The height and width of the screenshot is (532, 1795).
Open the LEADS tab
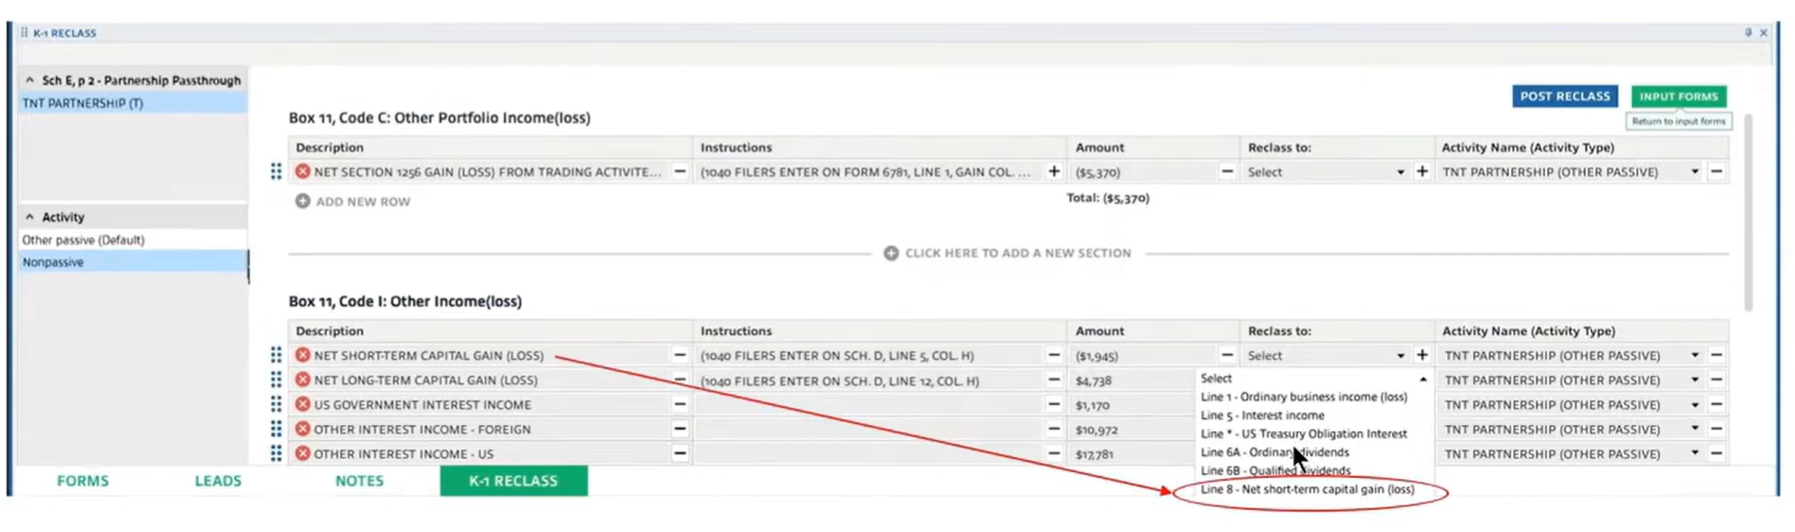pos(218,481)
